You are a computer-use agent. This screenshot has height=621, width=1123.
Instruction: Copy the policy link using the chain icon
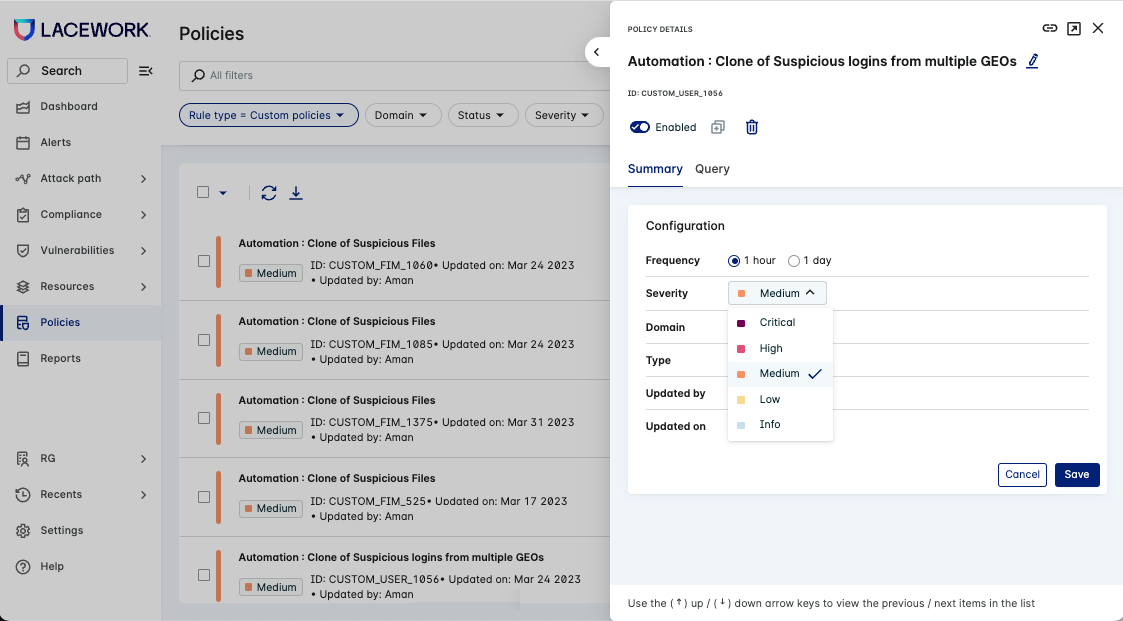click(x=1049, y=28)
